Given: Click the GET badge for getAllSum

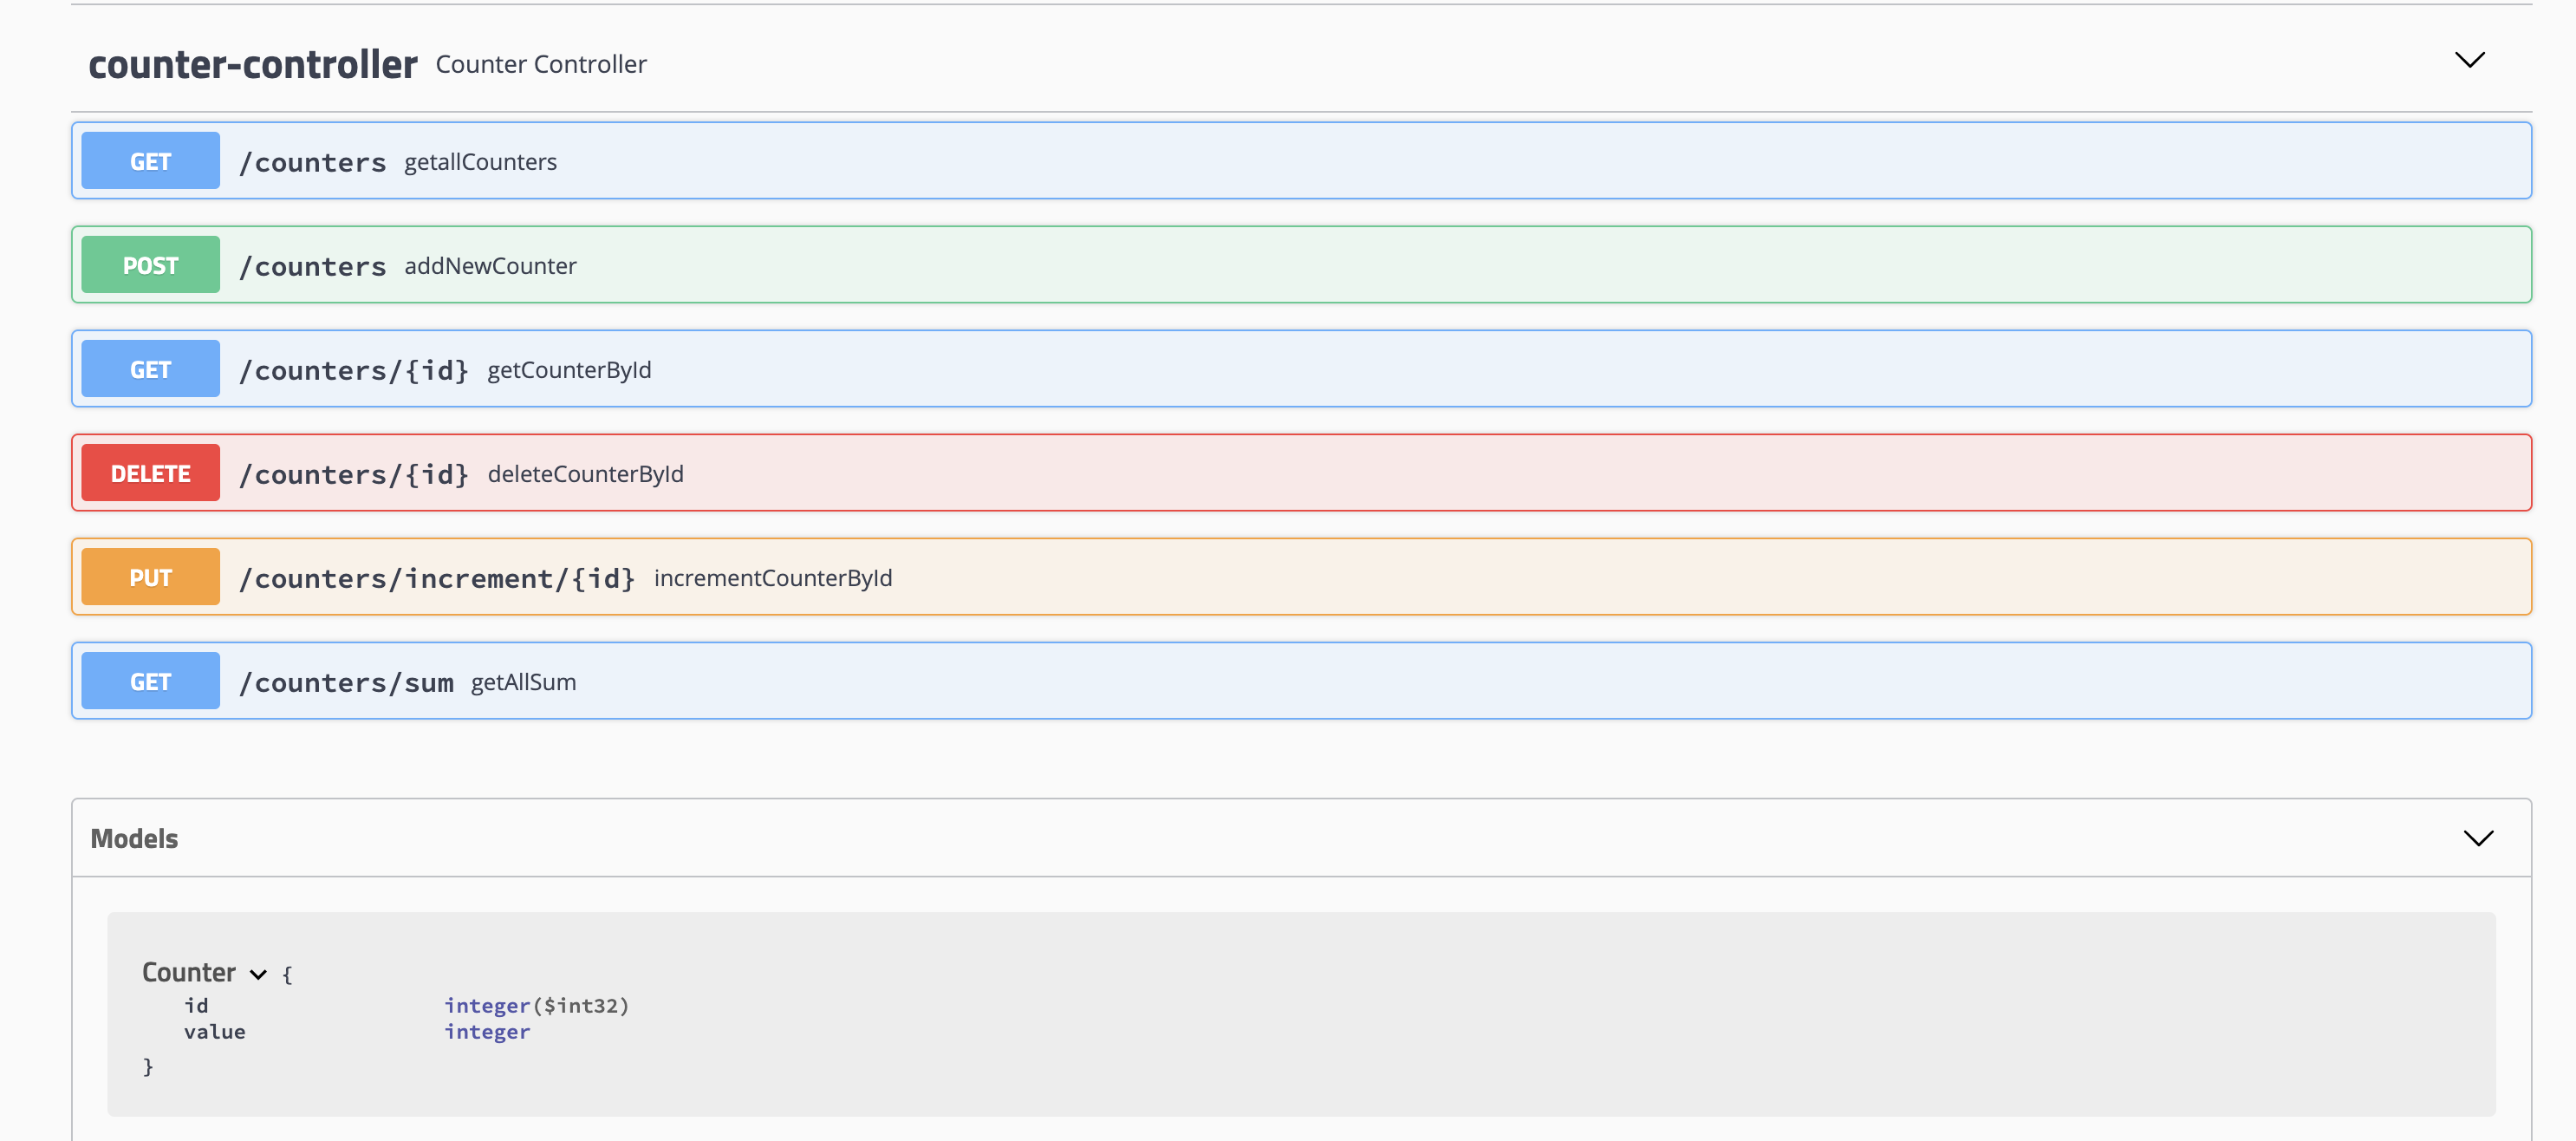Looking at the screenshot, I should tap(150, 681).
